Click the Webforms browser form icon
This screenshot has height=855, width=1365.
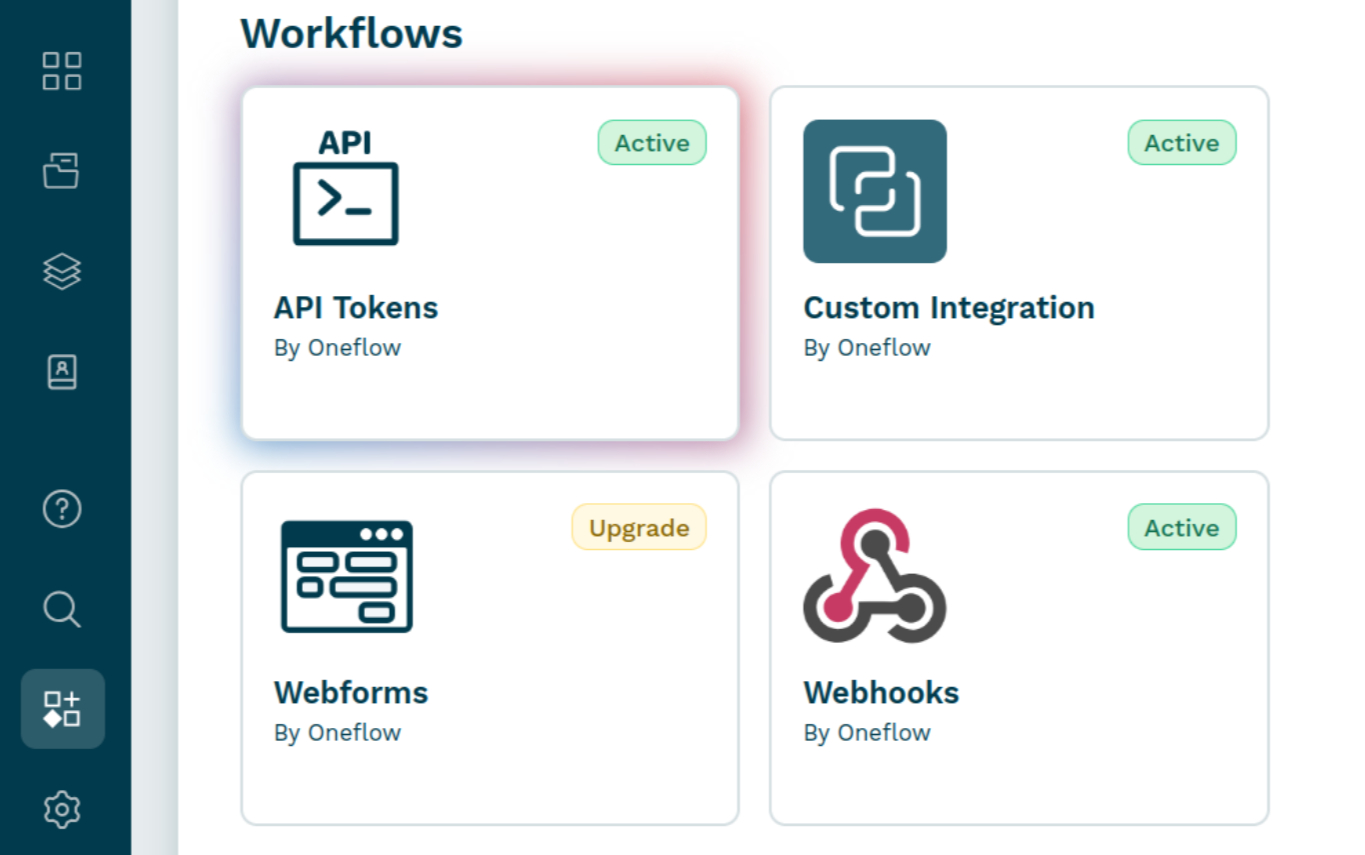coord(347,576)
